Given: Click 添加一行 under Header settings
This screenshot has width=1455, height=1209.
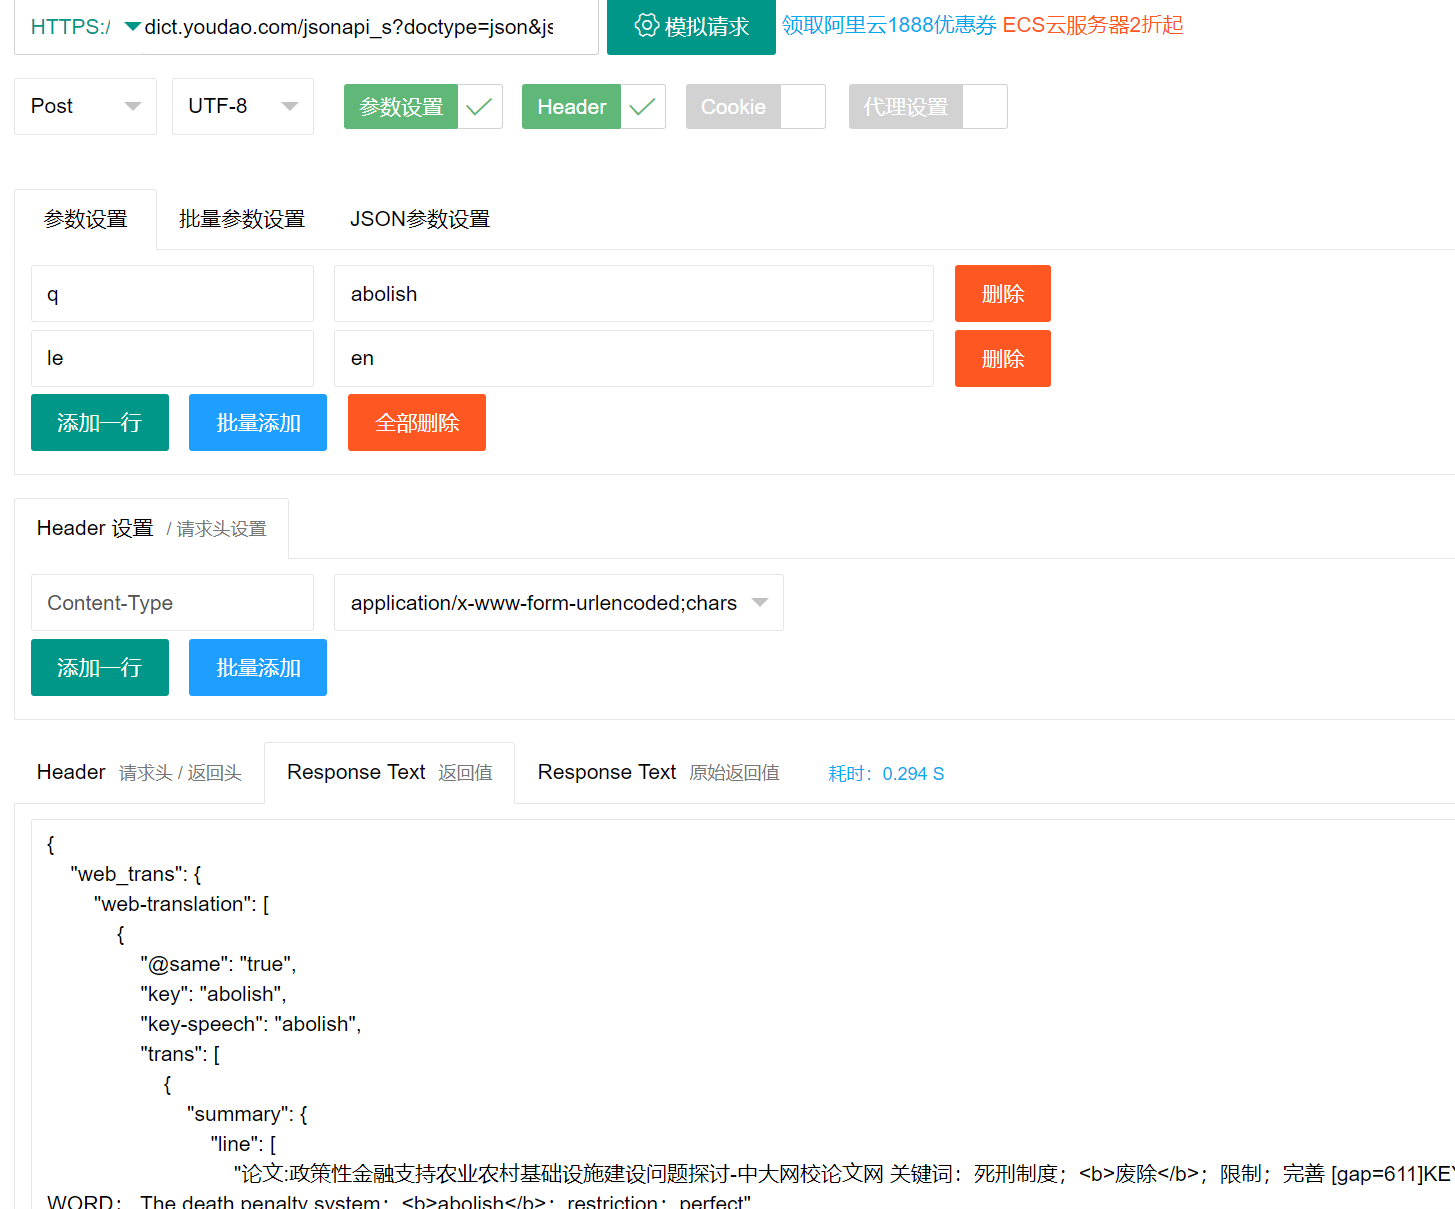Looking at the screenshot, I should 100,668.
